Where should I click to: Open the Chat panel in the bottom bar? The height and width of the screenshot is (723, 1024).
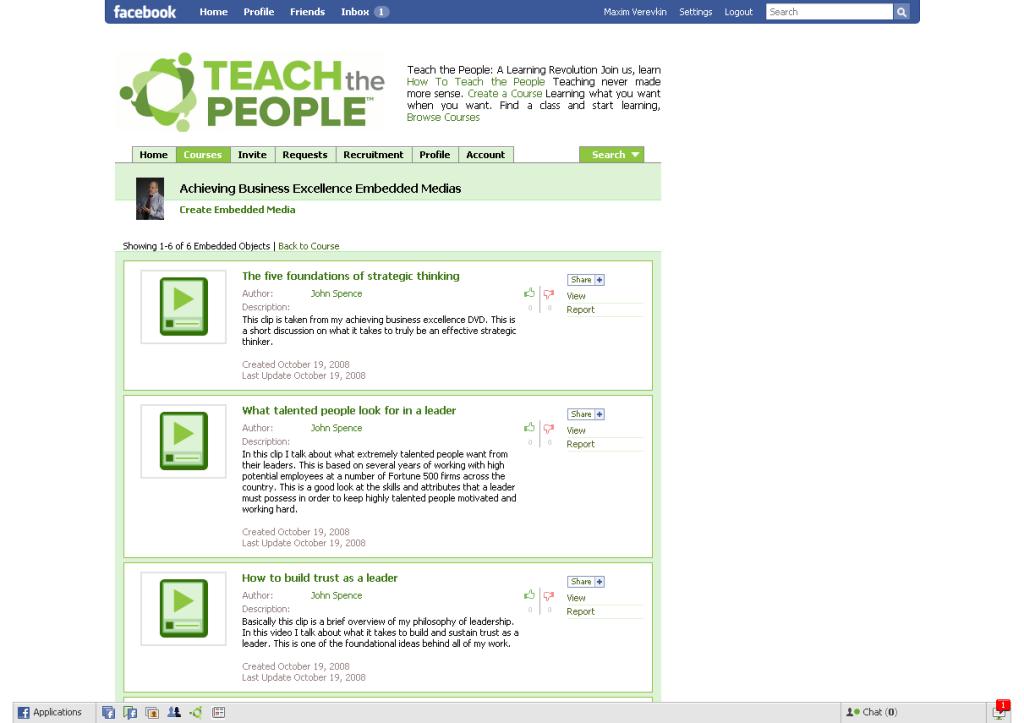click(x=872, y=712)
